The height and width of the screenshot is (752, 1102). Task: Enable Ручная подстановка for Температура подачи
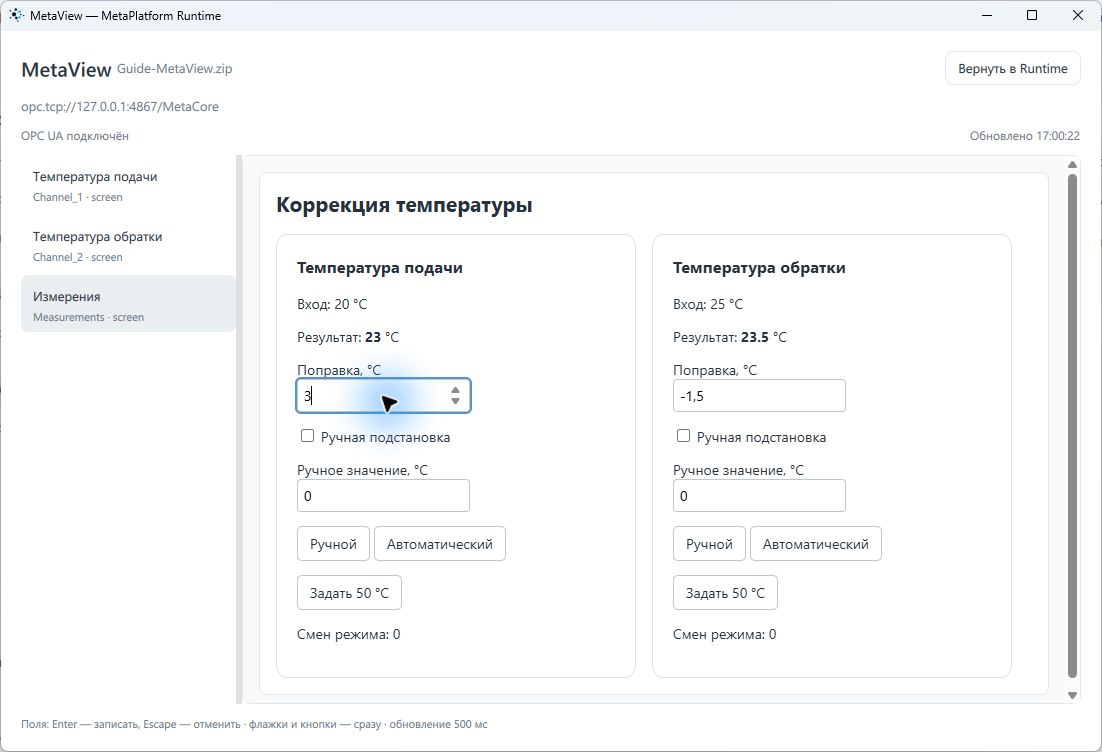click(x=307, y=436)
